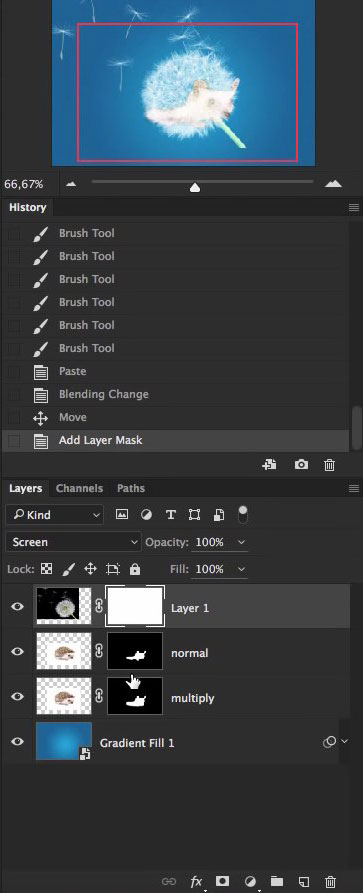Filter for smart objects
363x893 pixels.
(x=219, y=515)
